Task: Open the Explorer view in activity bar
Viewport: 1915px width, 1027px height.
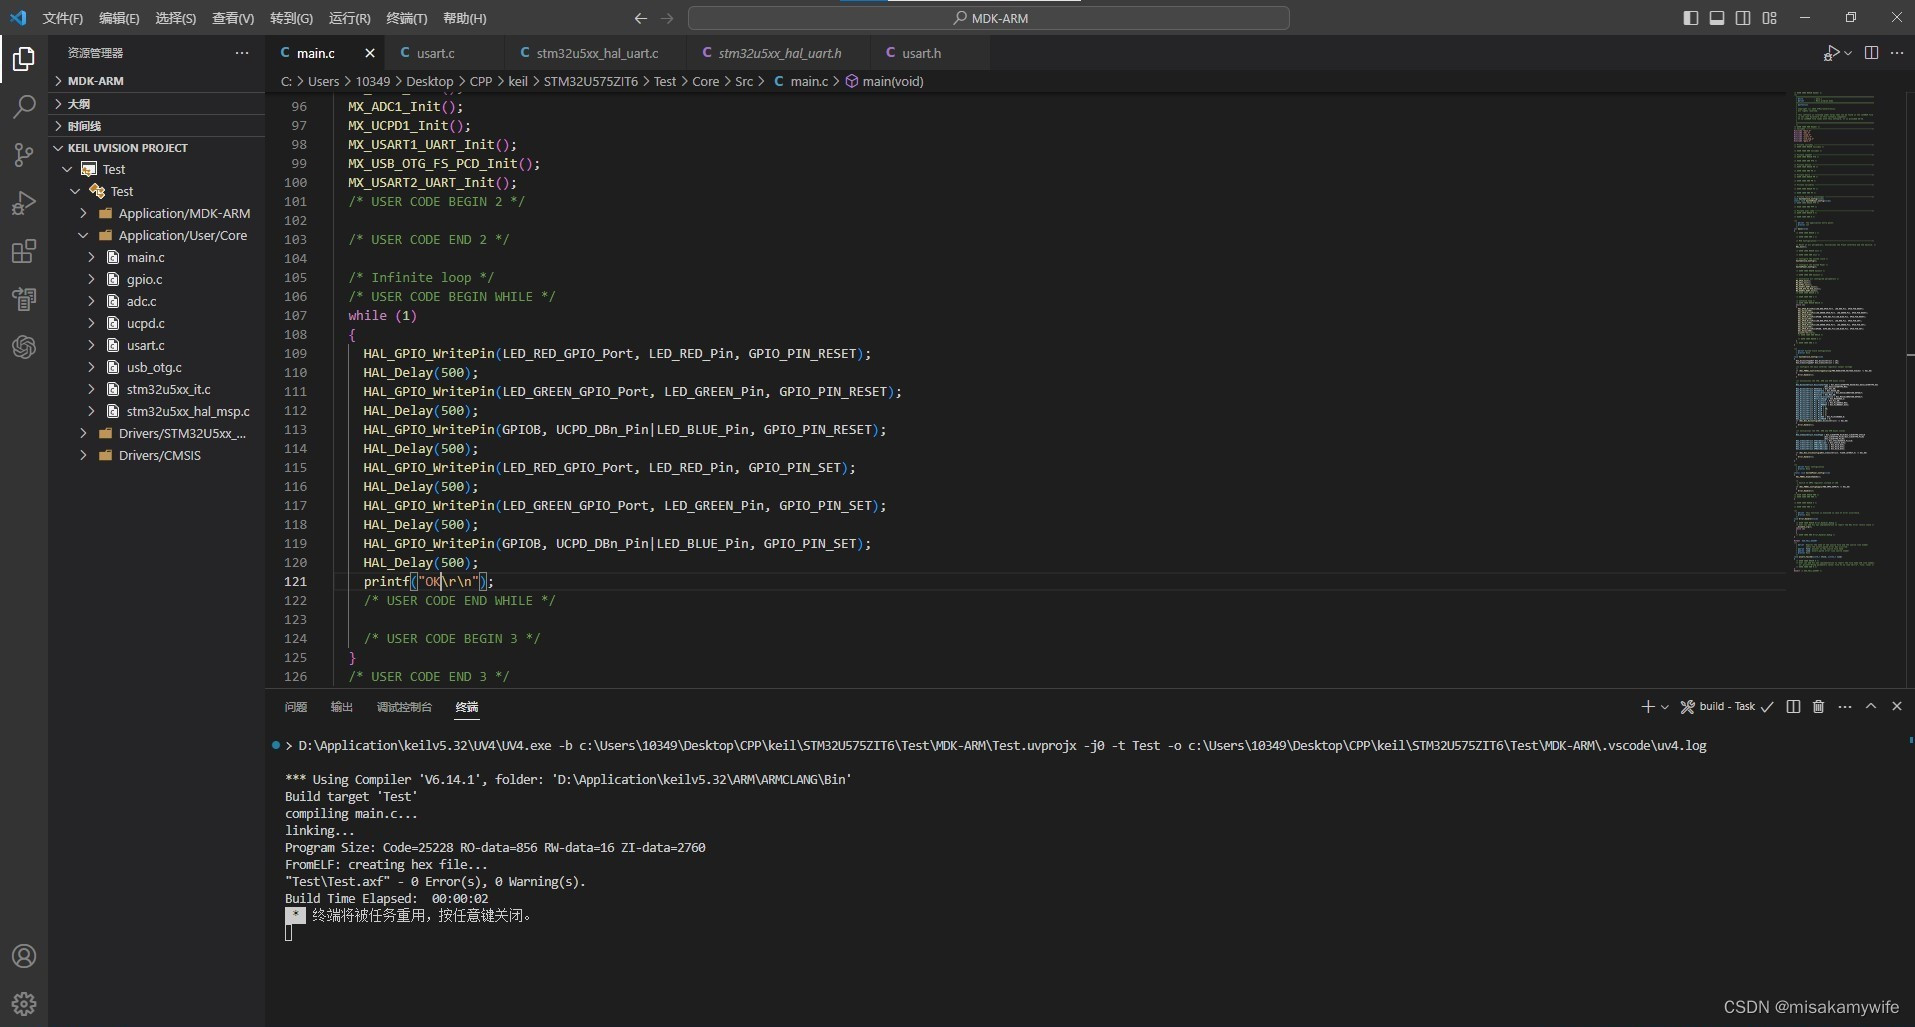Action: (24, 59)
